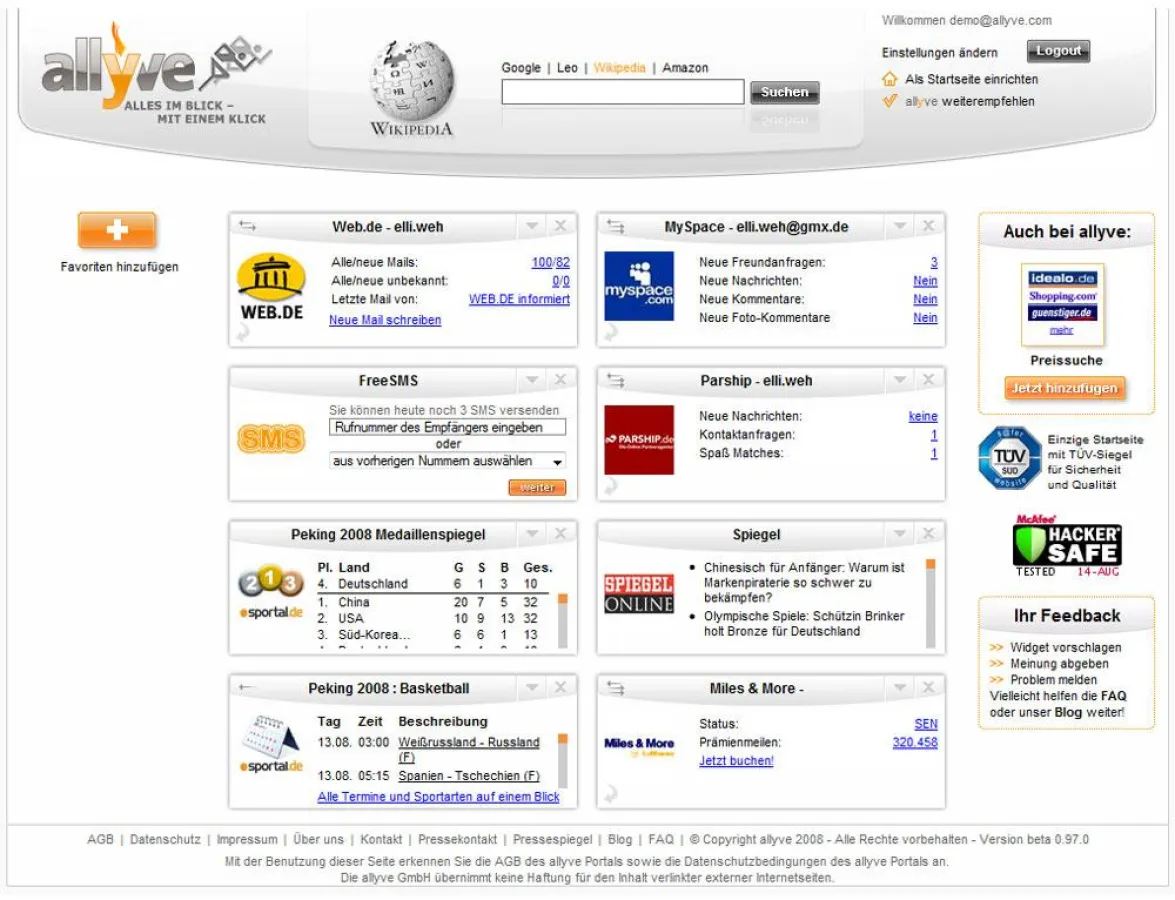The width and height of the screenshot is (1175, 900).
Task: Open MySpace via its logo icon
Action: (x=640, y=285)
